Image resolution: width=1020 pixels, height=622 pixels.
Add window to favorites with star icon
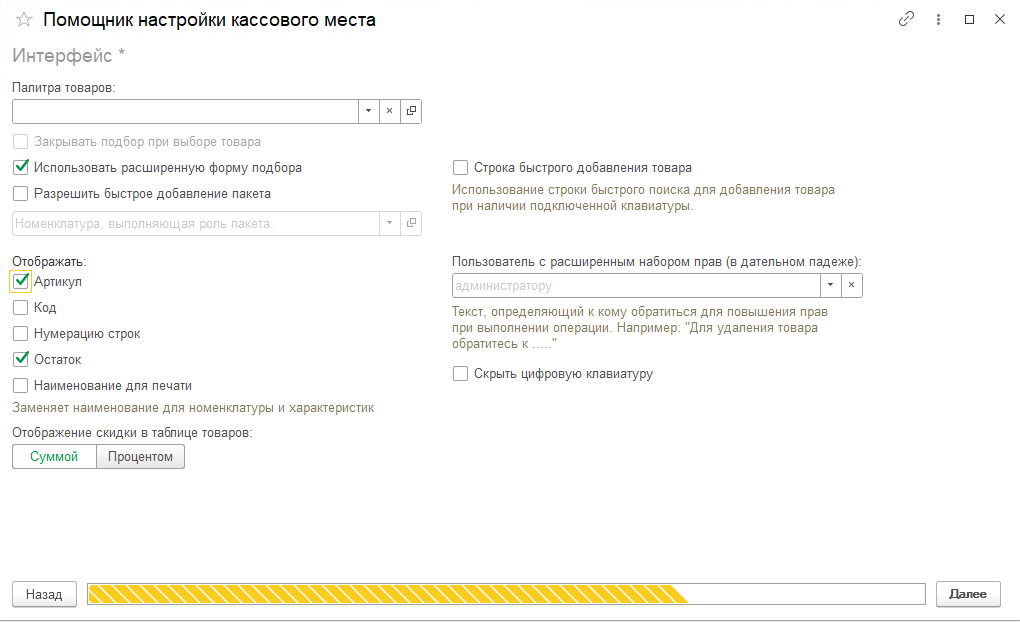(x=24, y=20)
